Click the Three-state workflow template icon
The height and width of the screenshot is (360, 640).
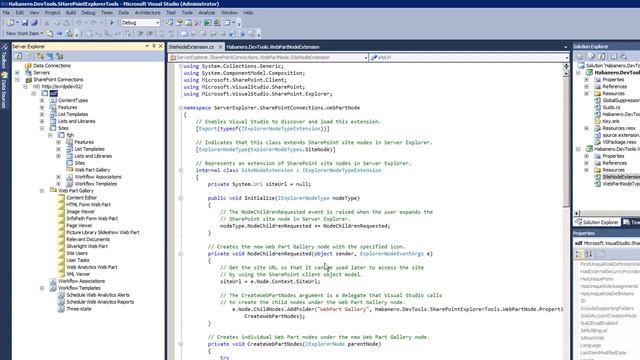pyautogui.click(x=61, y=309)
